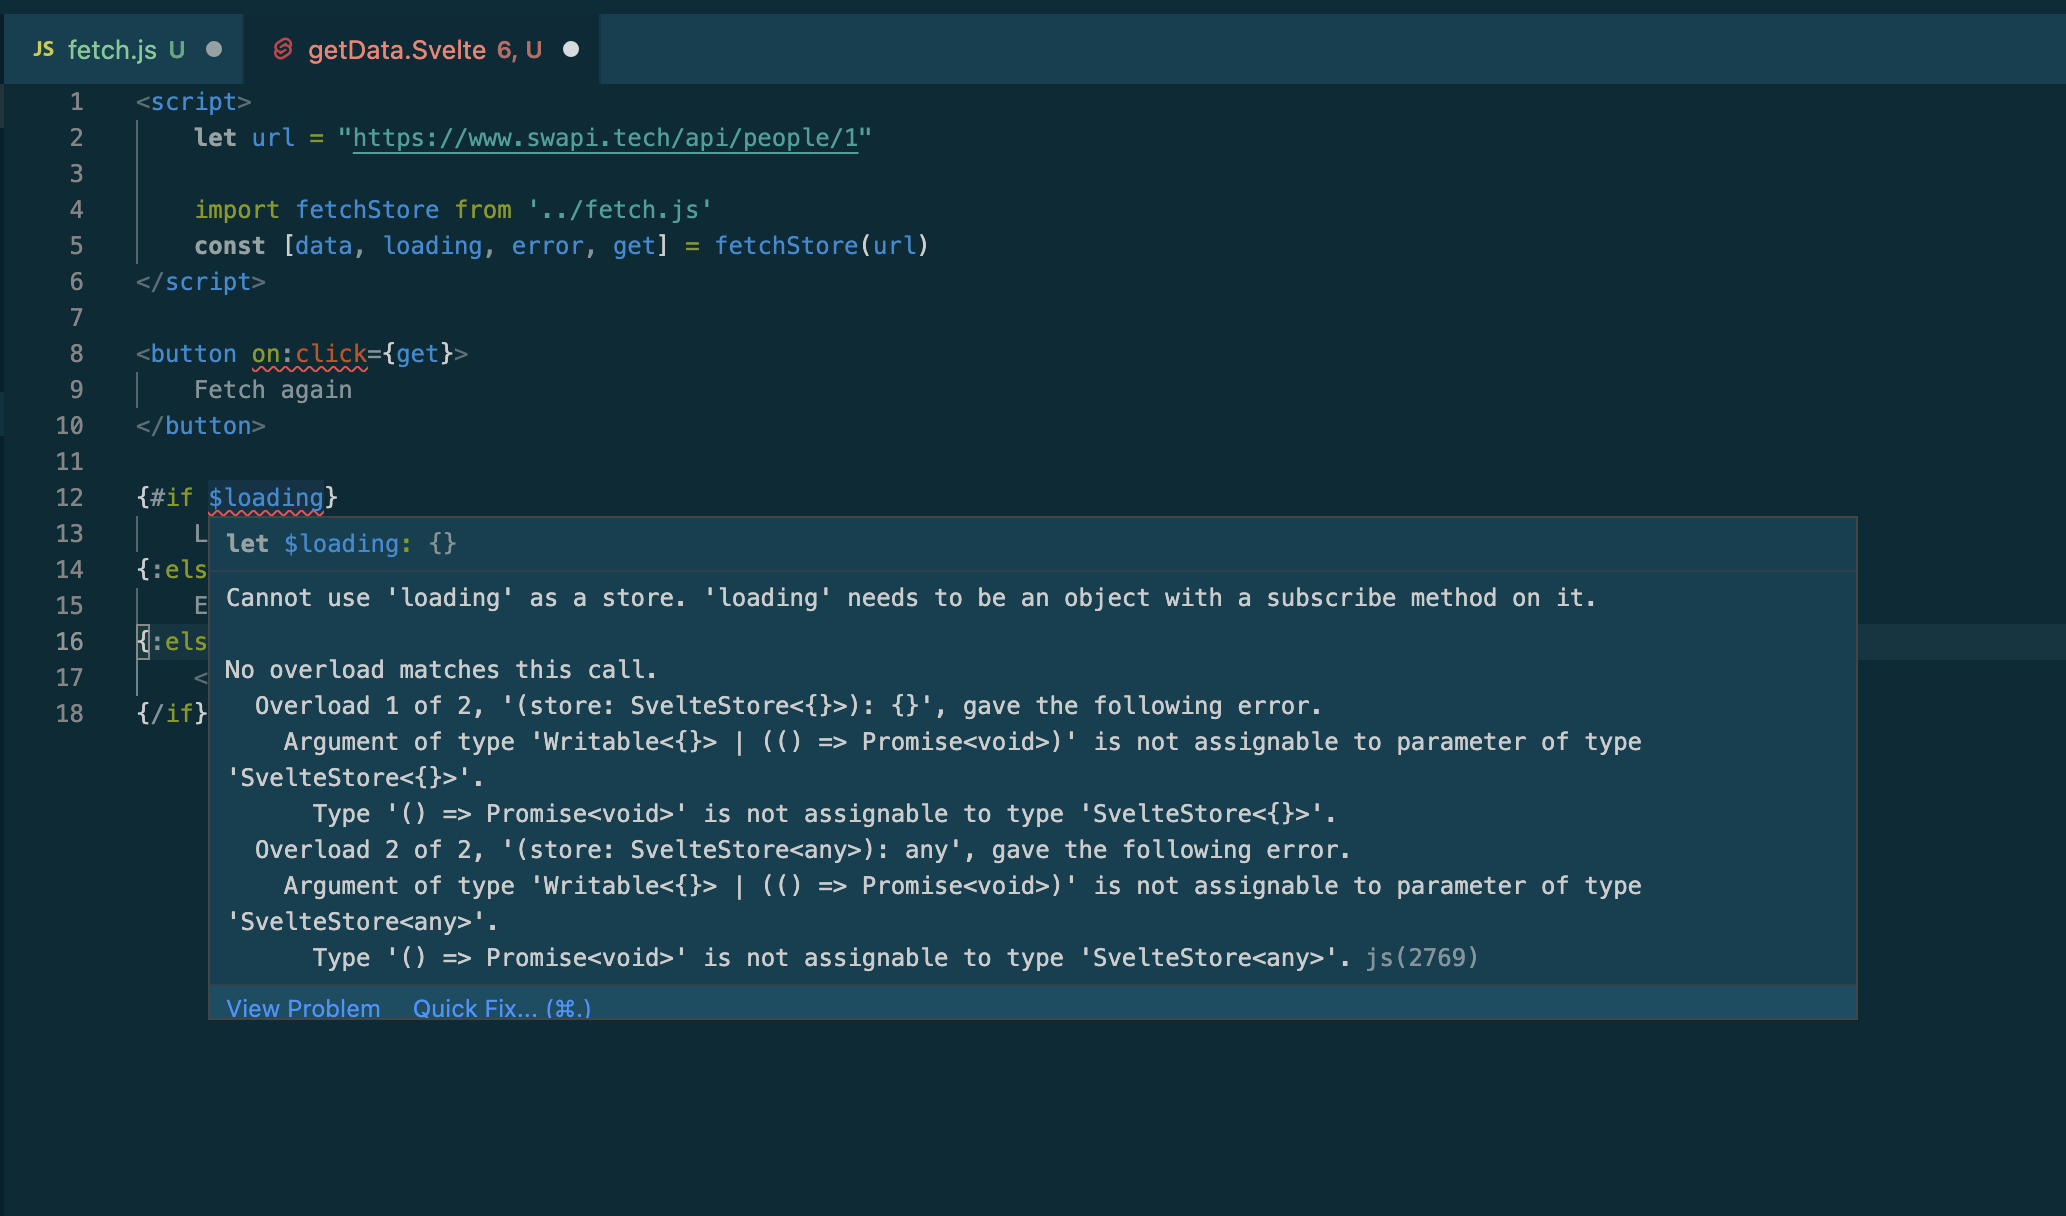
Task: Switch to the fetch.js tab
Action: 112,50
